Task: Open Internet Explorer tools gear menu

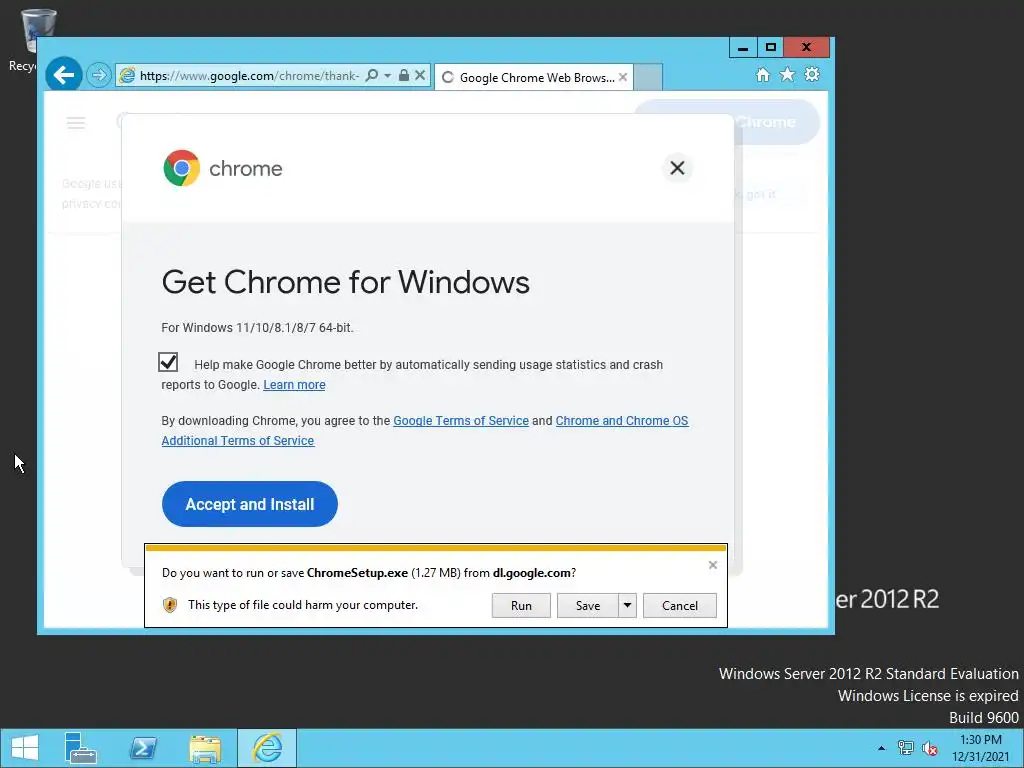Action: point(812,74)
